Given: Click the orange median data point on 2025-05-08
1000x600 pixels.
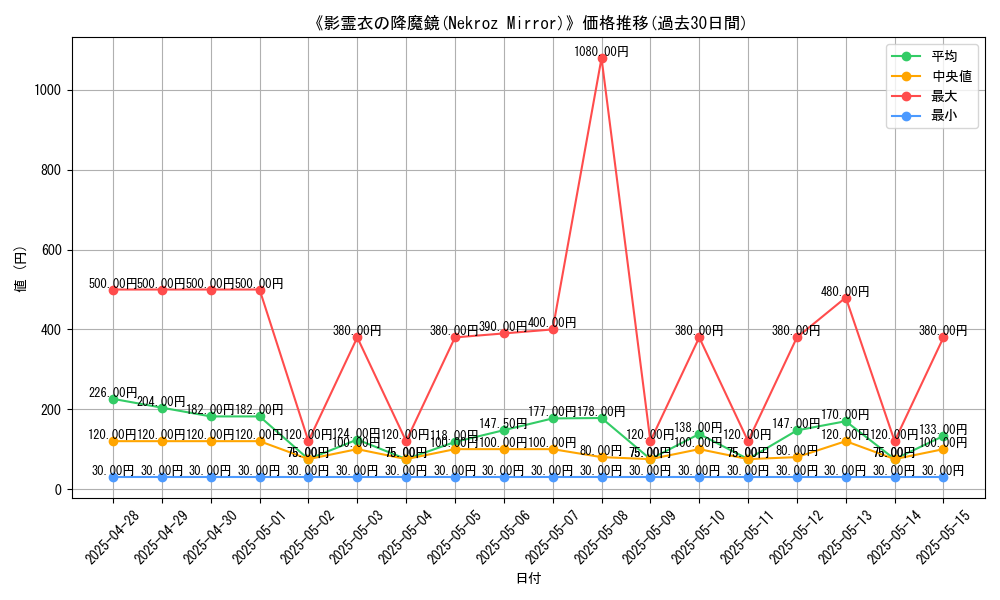Looking at the screenshot, I should (x=601, y=457).
